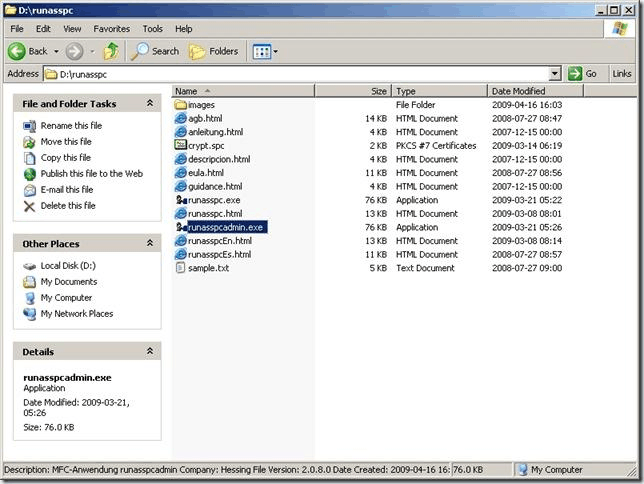This screenshot has height=484, width=644.
Task: Click the Rename this file icon
Action: point(30,126)
